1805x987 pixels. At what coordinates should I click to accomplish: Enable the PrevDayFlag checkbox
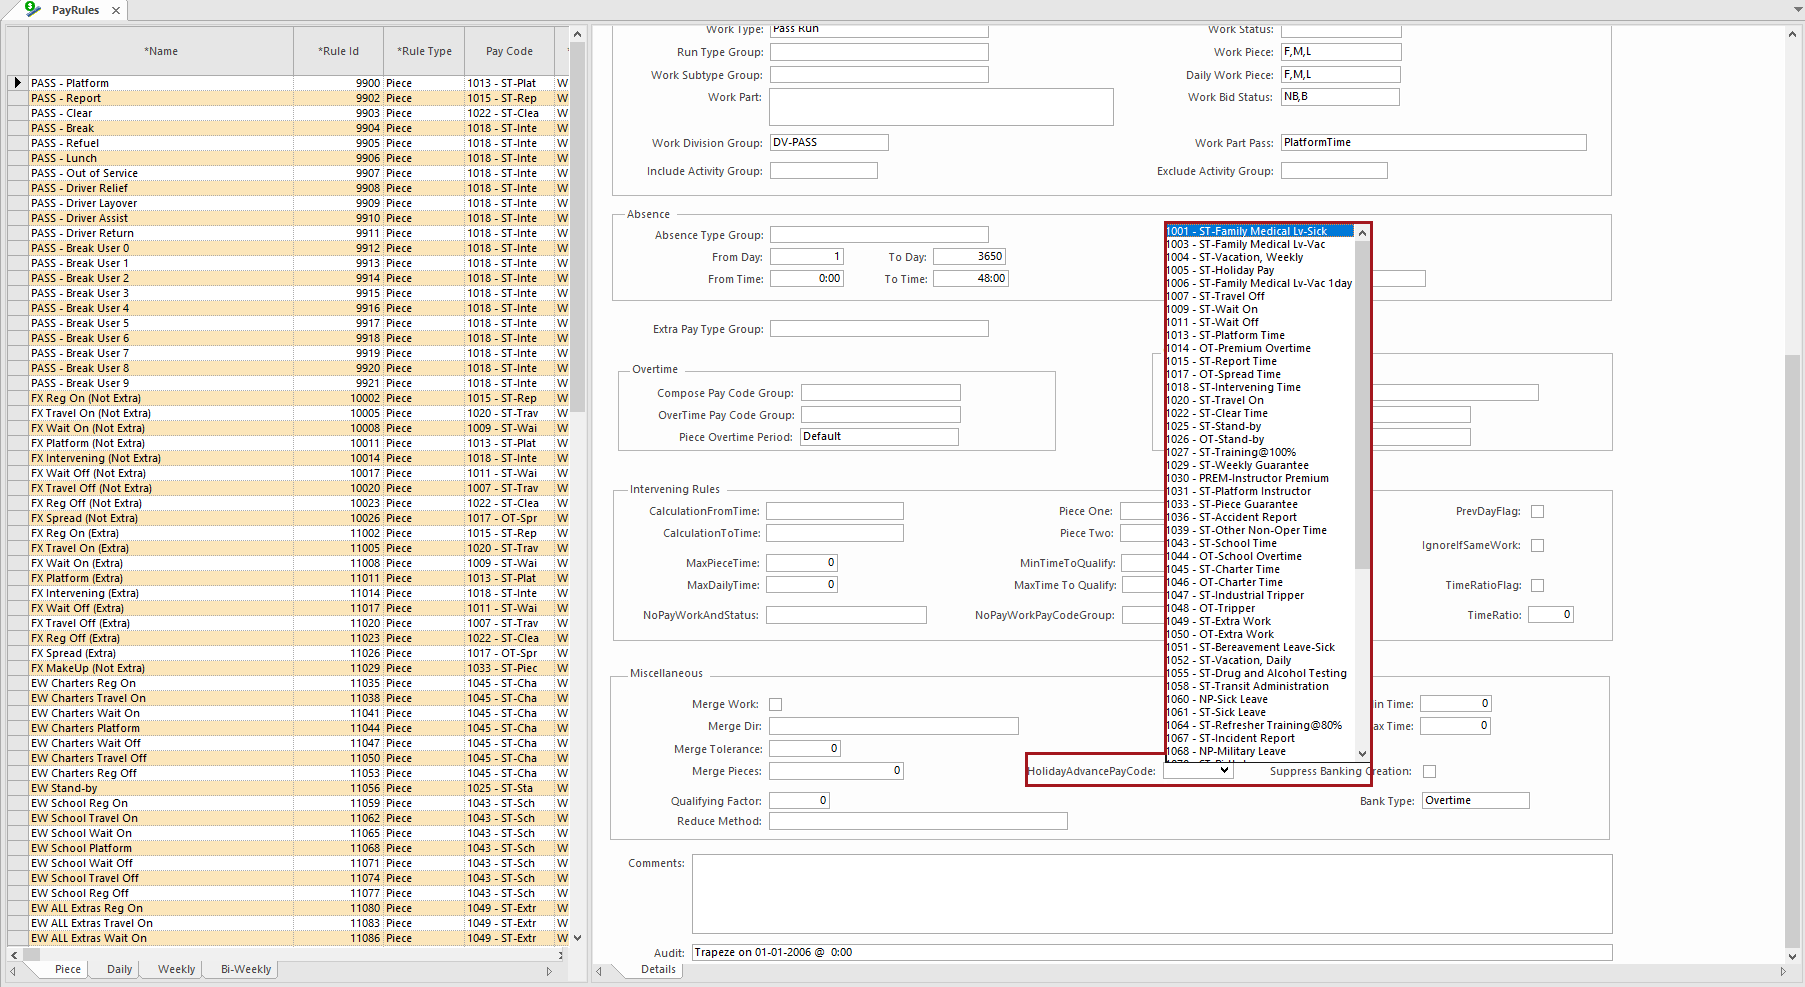pos(1537,511)
